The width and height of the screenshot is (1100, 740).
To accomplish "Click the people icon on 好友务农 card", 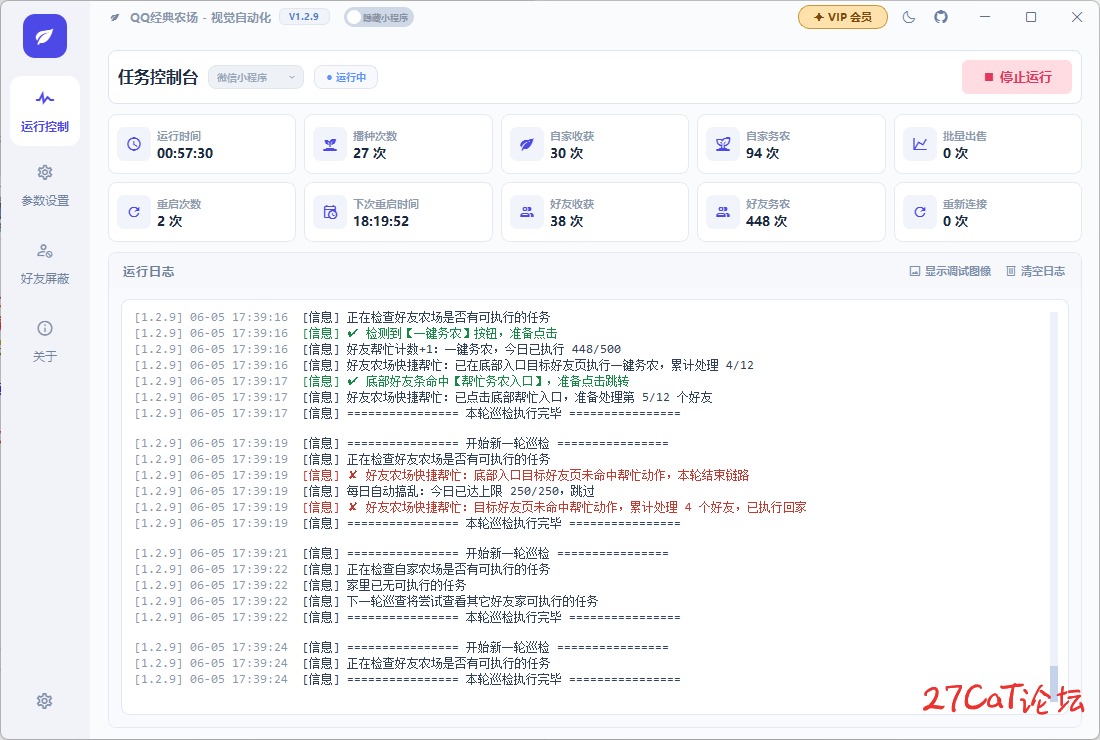I will 723,212.
